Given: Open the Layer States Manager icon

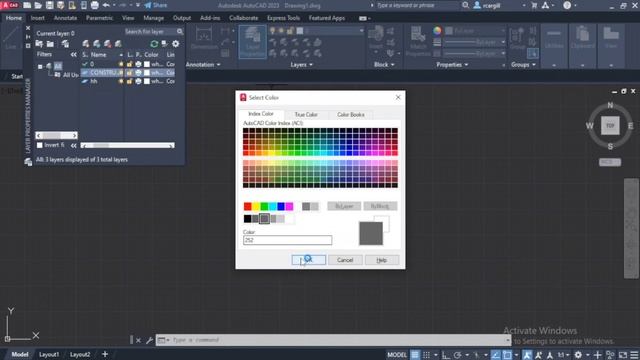Looking at the screenshot, I should point(65,44).
